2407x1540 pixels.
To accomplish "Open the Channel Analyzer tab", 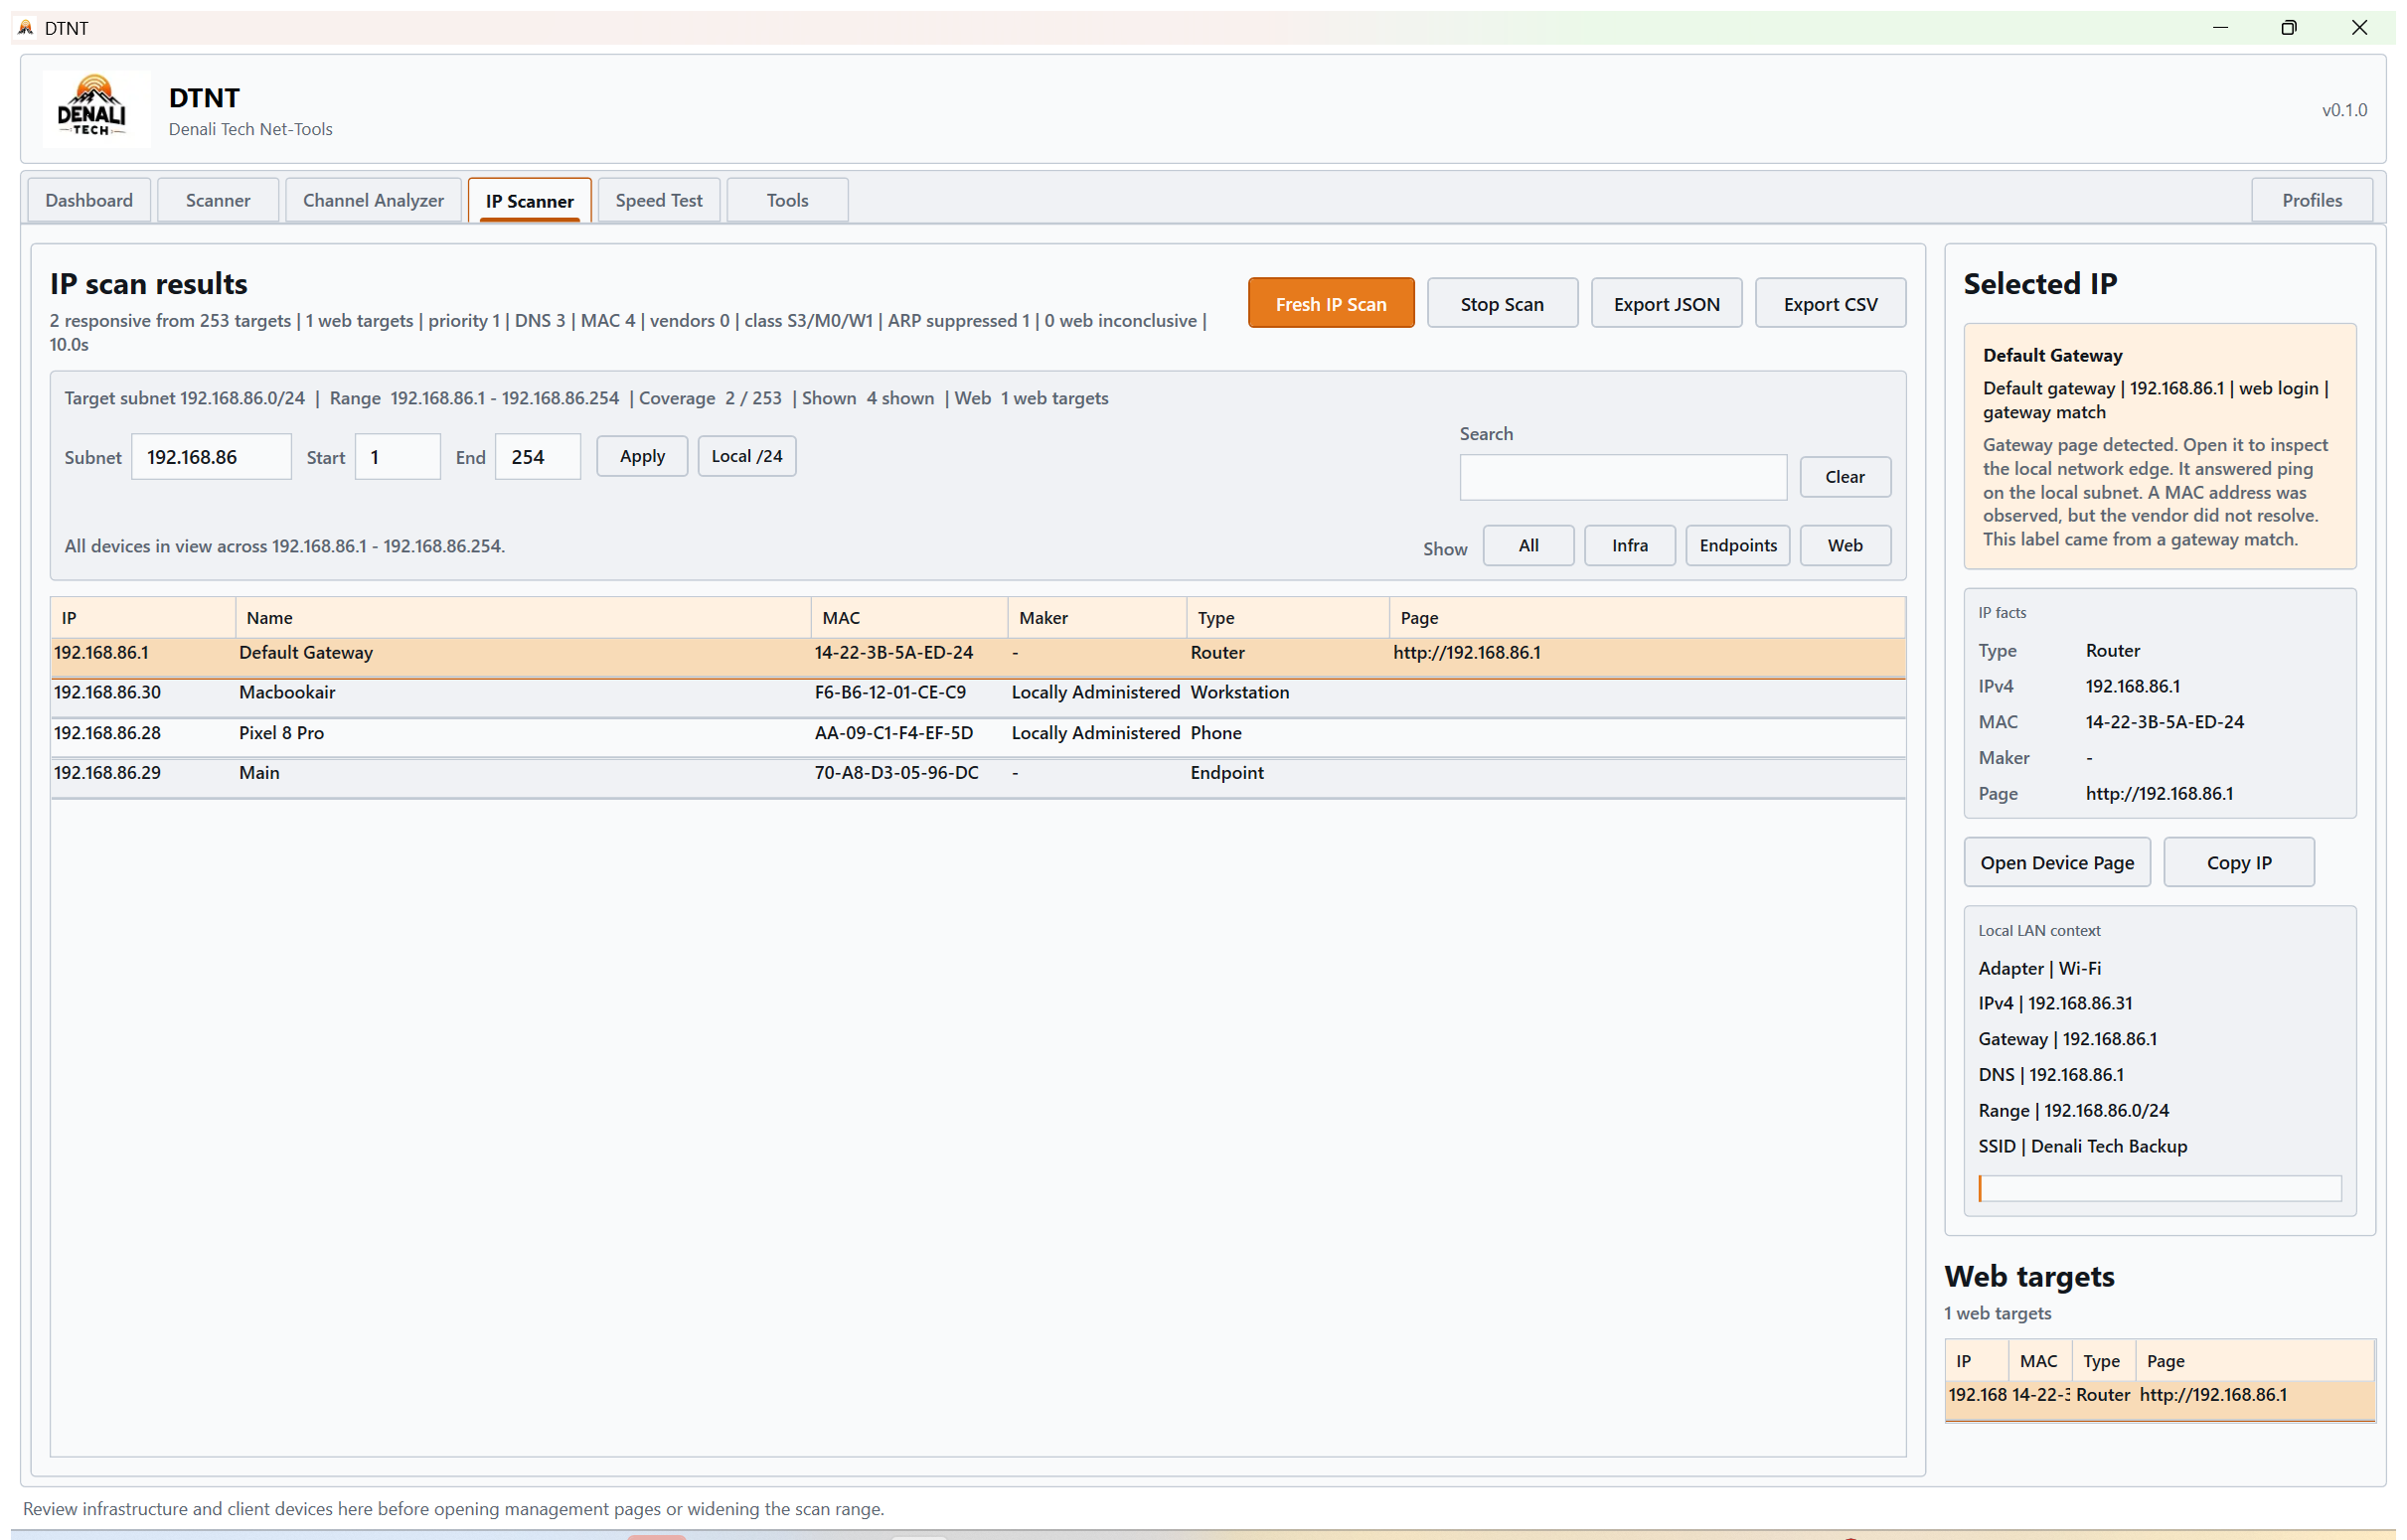I will coord(373,200).
